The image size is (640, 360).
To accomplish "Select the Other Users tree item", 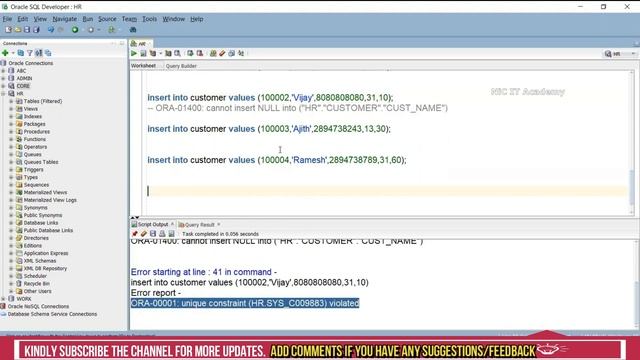I will (x=38, y=291).
